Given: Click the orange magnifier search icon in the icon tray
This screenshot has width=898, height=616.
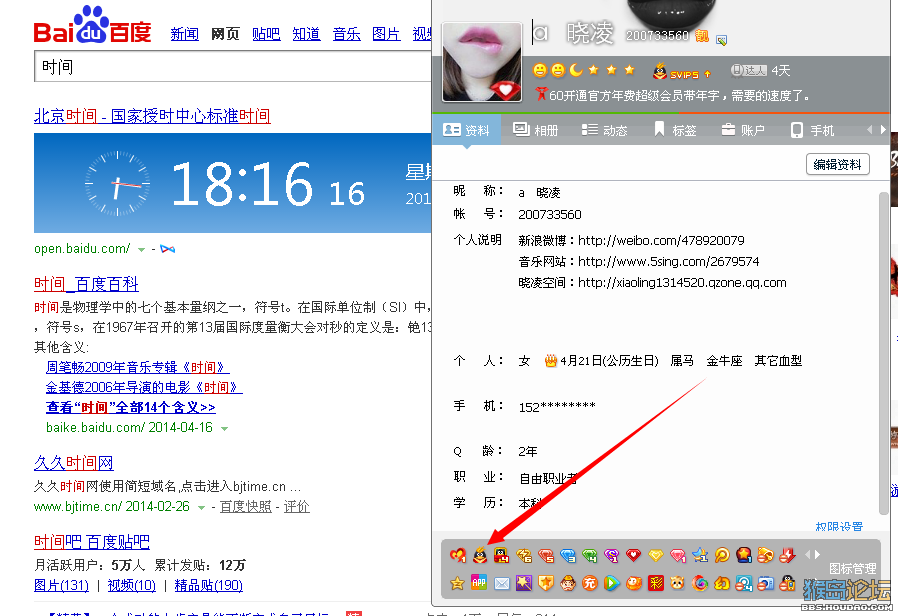Looking at the screenshot, I should (x=722, y=555).
